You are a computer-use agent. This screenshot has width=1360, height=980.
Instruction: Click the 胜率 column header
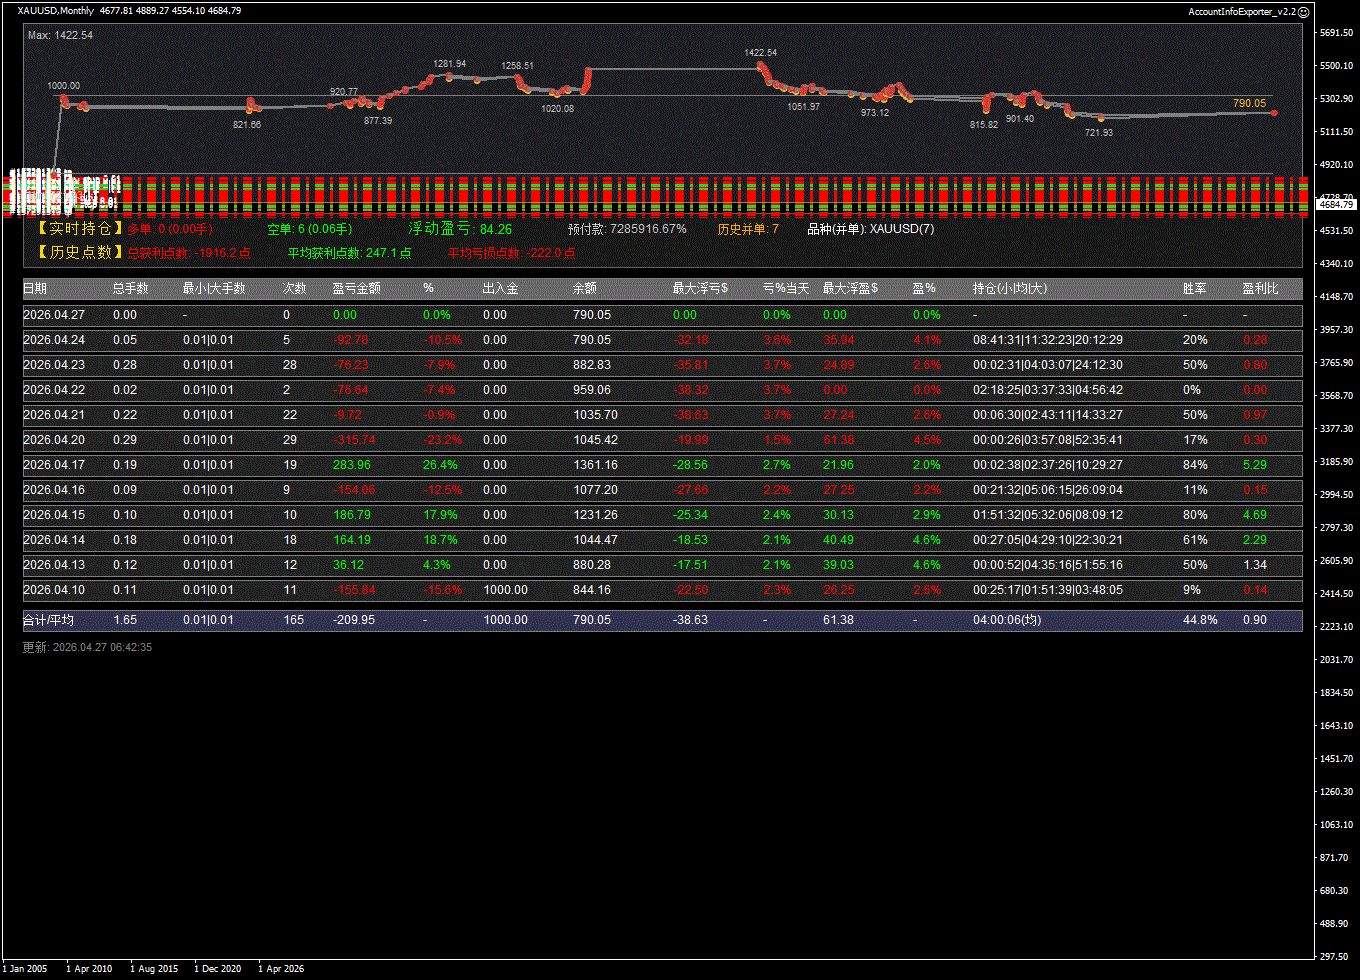click(x=1194, y=289)
